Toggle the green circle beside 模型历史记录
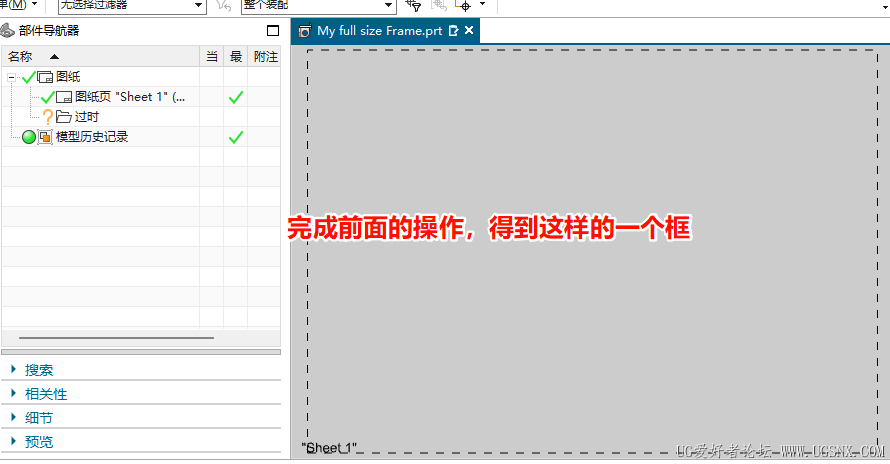890x464 pixels. click(29, 137)
